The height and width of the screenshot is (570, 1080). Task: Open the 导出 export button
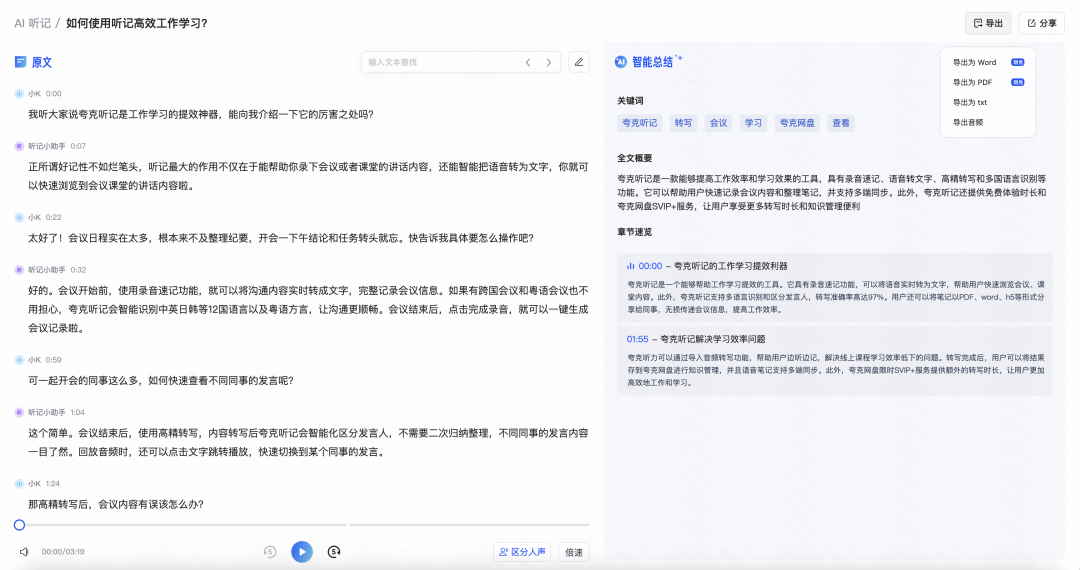tap(988, 23)
